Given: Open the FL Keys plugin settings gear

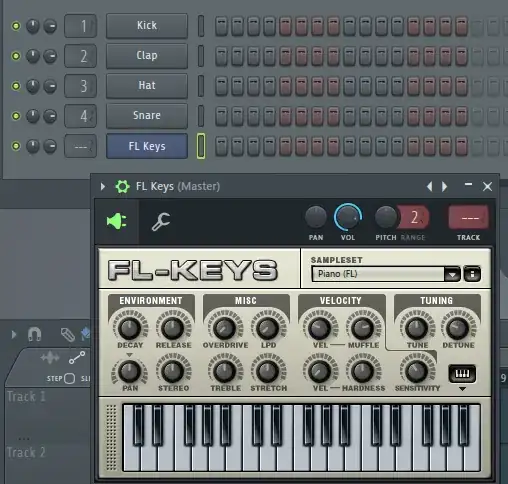Looking at the screenshot, I should (122, 186).
